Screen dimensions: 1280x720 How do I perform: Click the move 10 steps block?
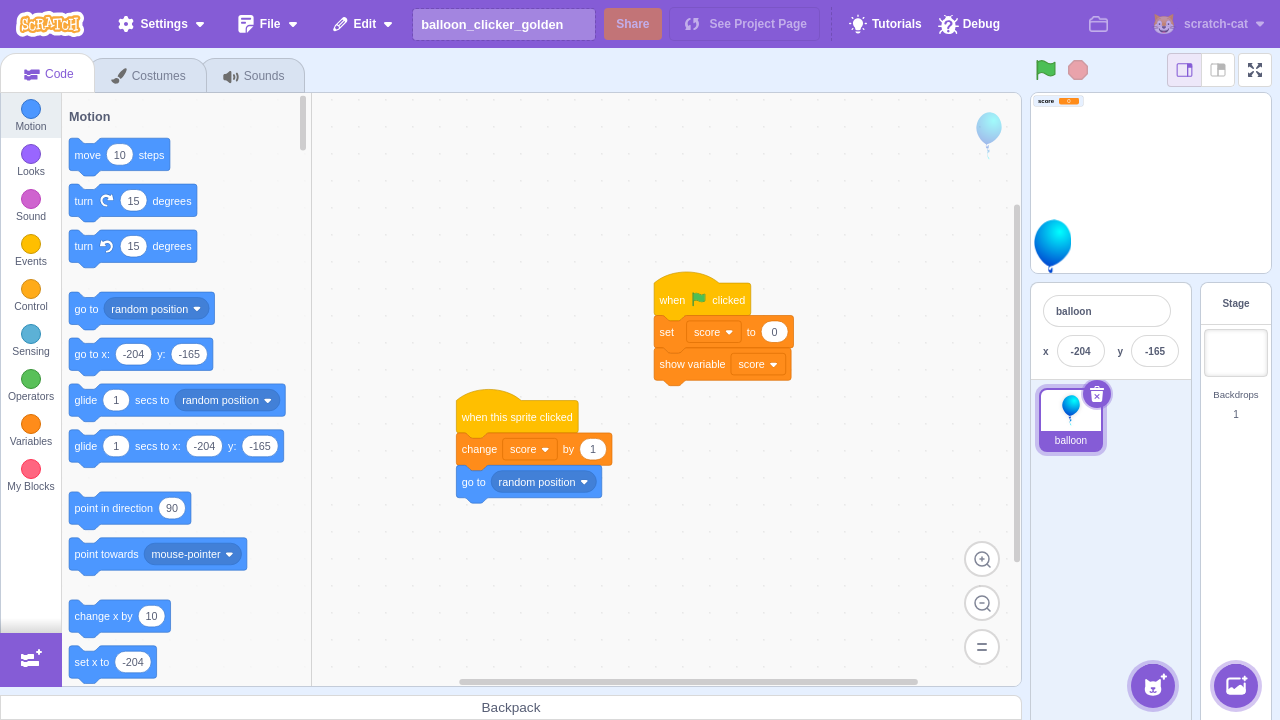pyautogui.click(x=119, y=155)
